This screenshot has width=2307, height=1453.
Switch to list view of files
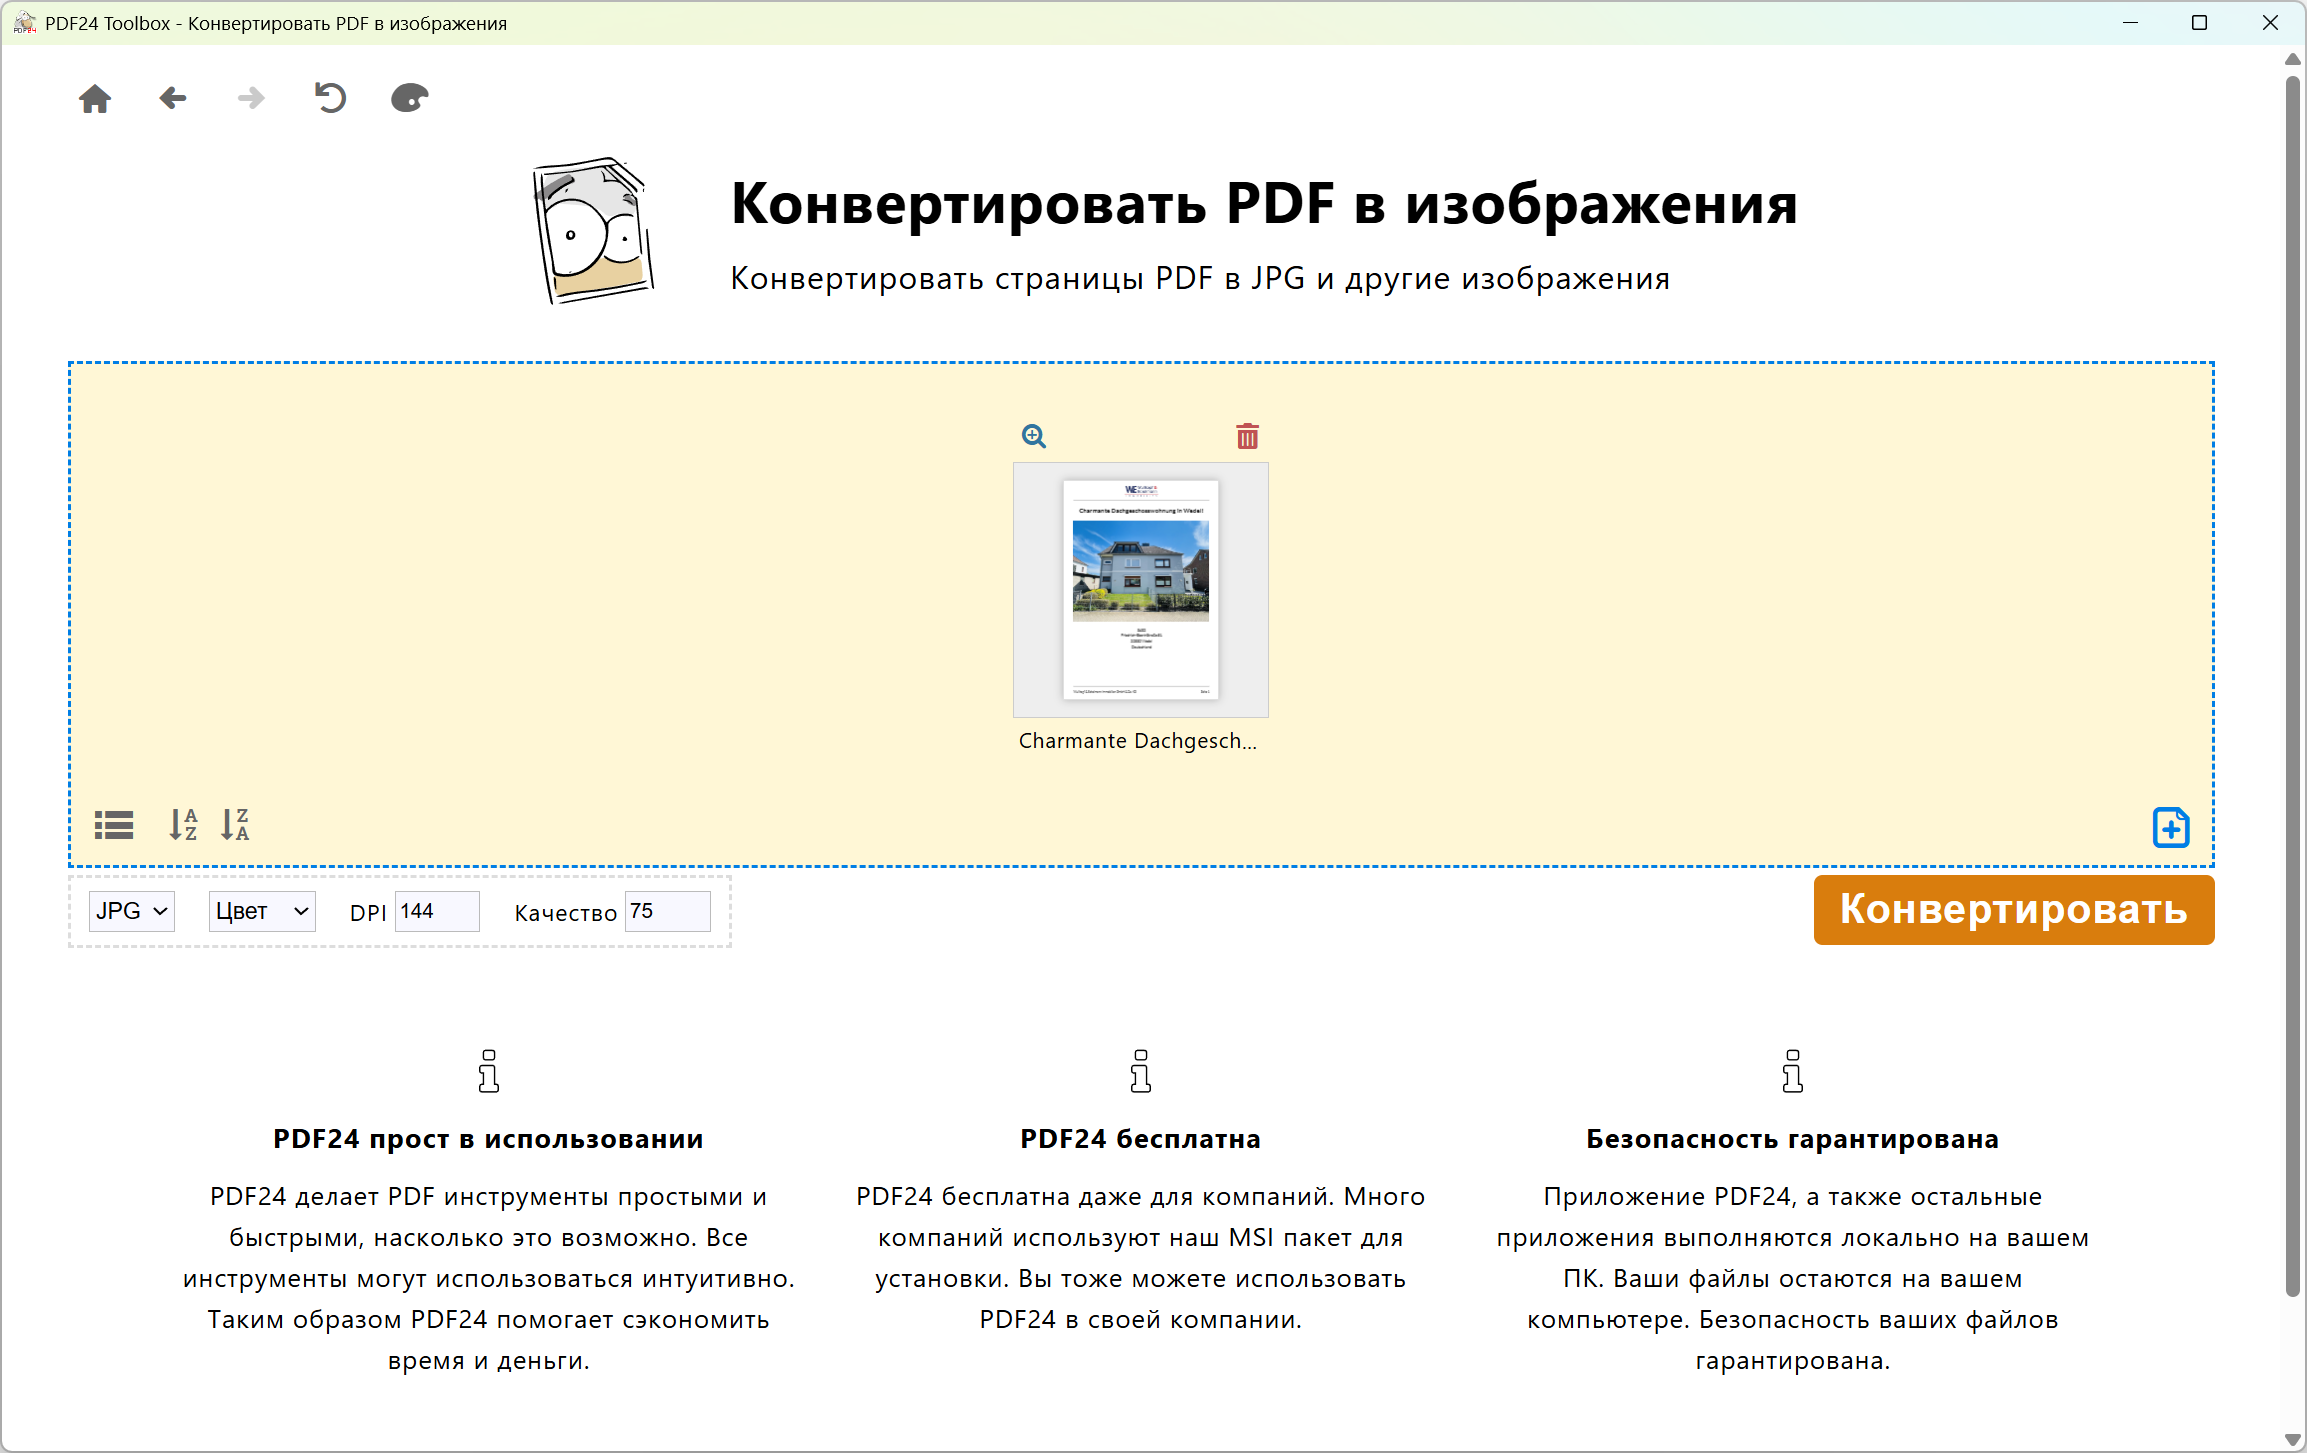click(x=114, y=825)
